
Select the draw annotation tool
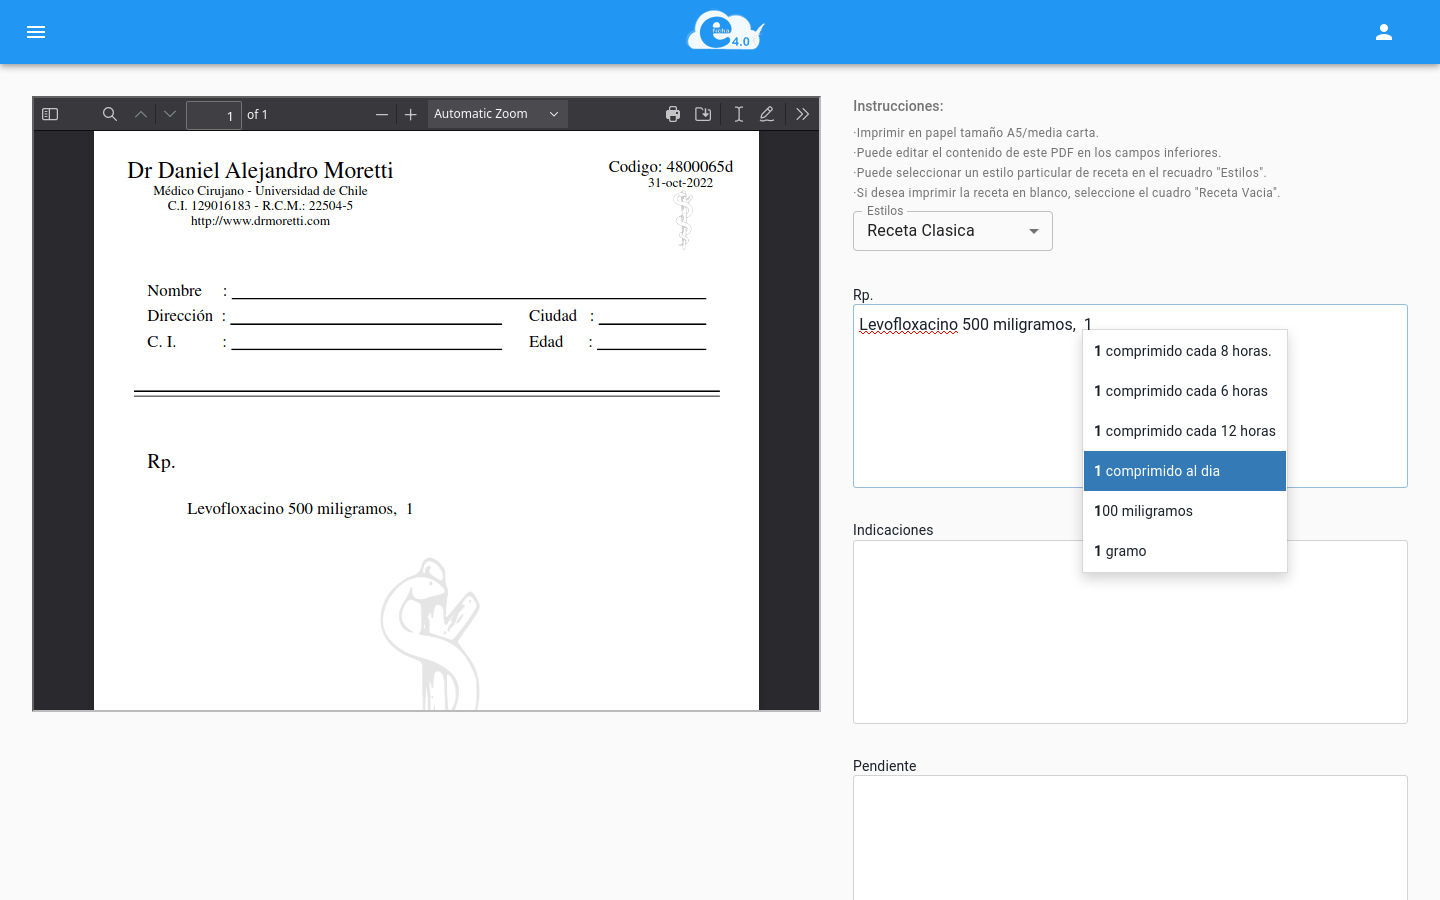coord(767,114)
